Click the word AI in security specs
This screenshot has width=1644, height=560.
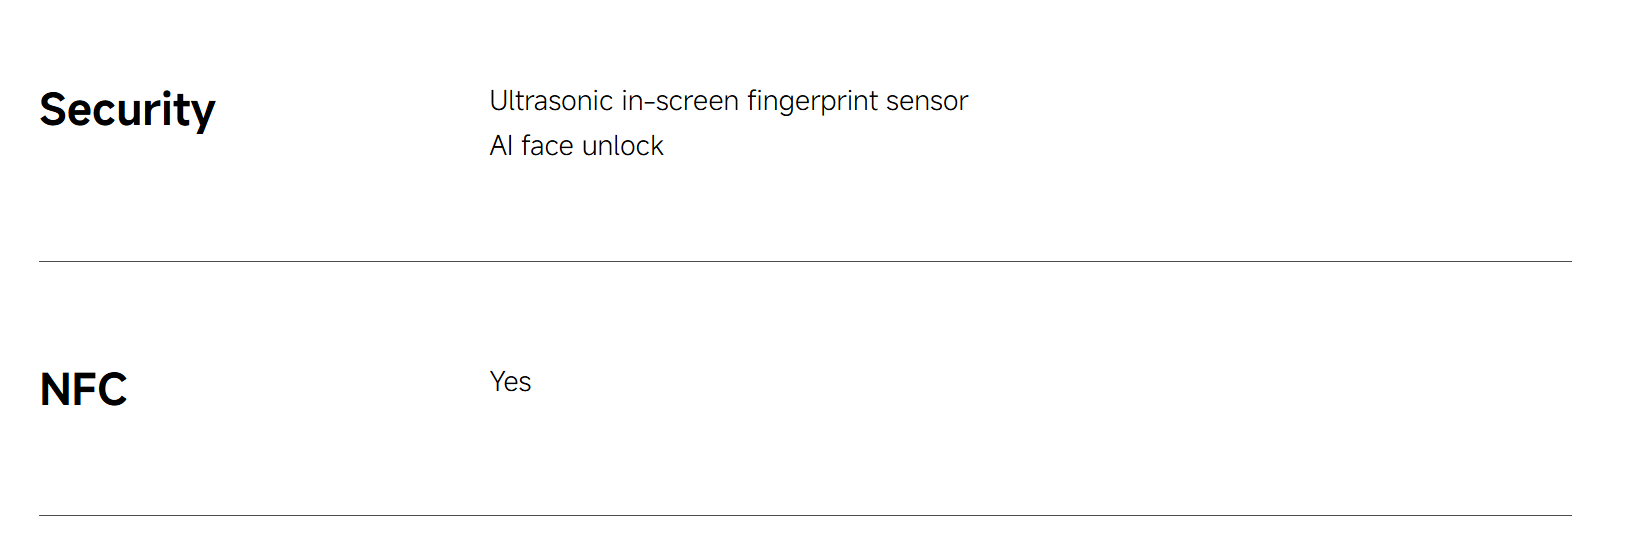coord(501,146)
